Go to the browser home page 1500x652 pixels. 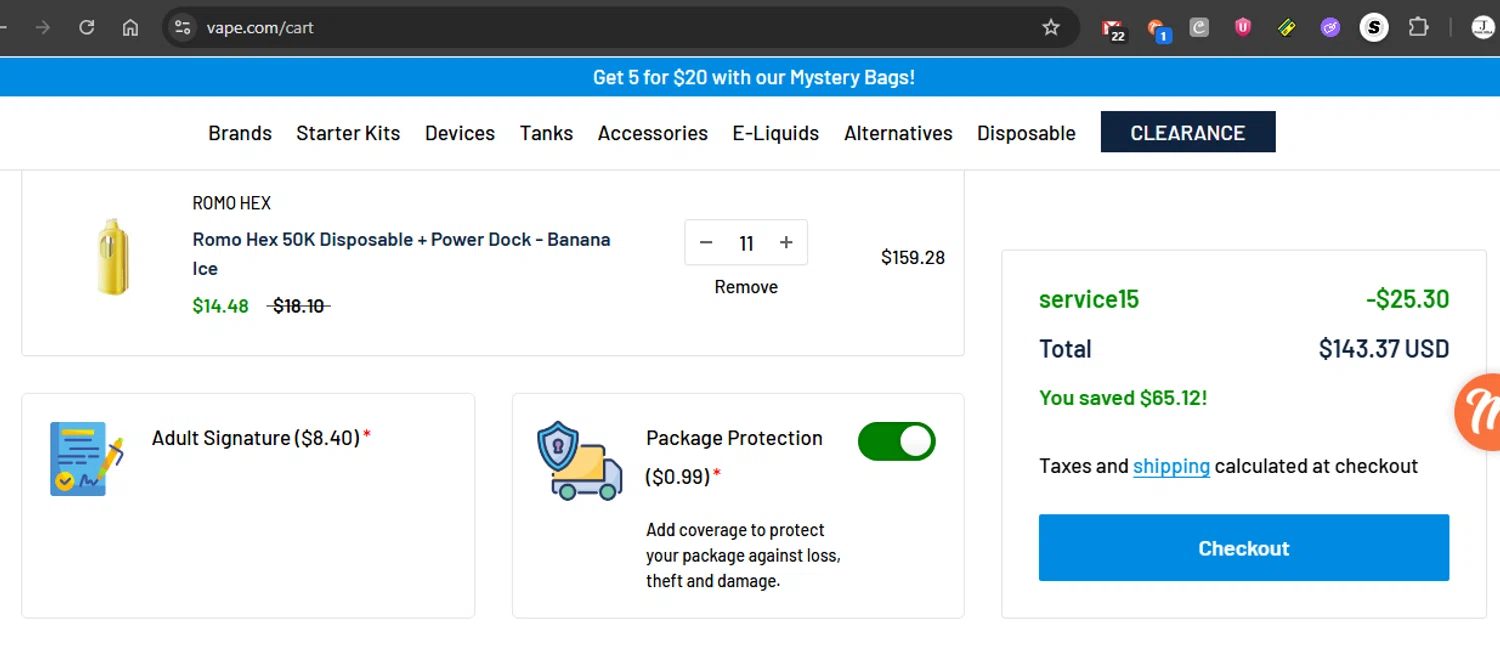[130, 28]
